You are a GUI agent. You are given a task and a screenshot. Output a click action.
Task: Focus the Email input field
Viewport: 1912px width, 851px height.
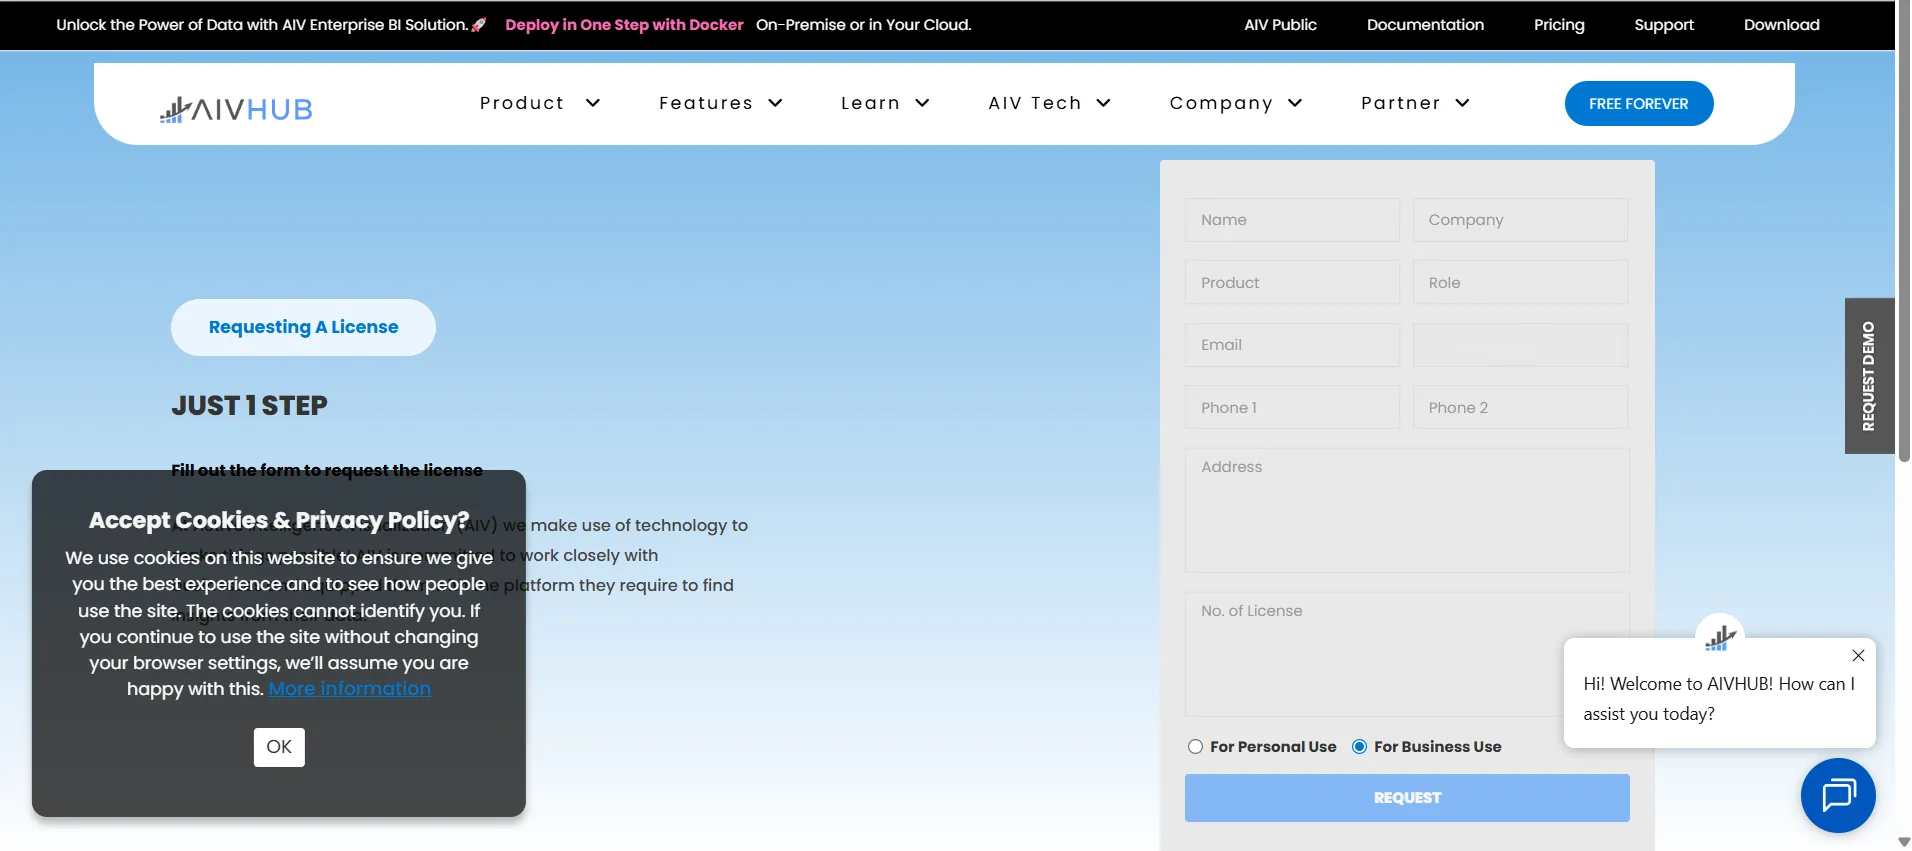[1292, 345]
